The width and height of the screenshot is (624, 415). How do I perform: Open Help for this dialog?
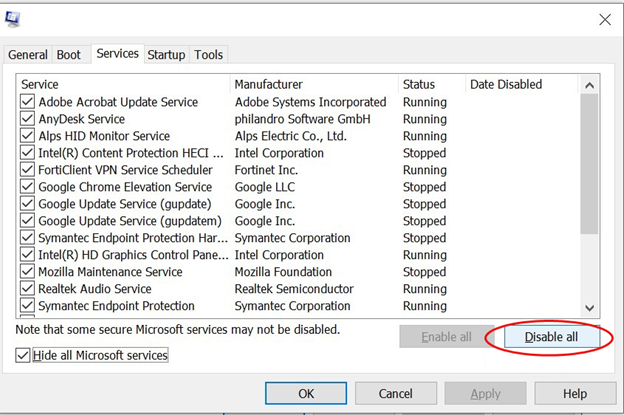click(x=575, y=394)
